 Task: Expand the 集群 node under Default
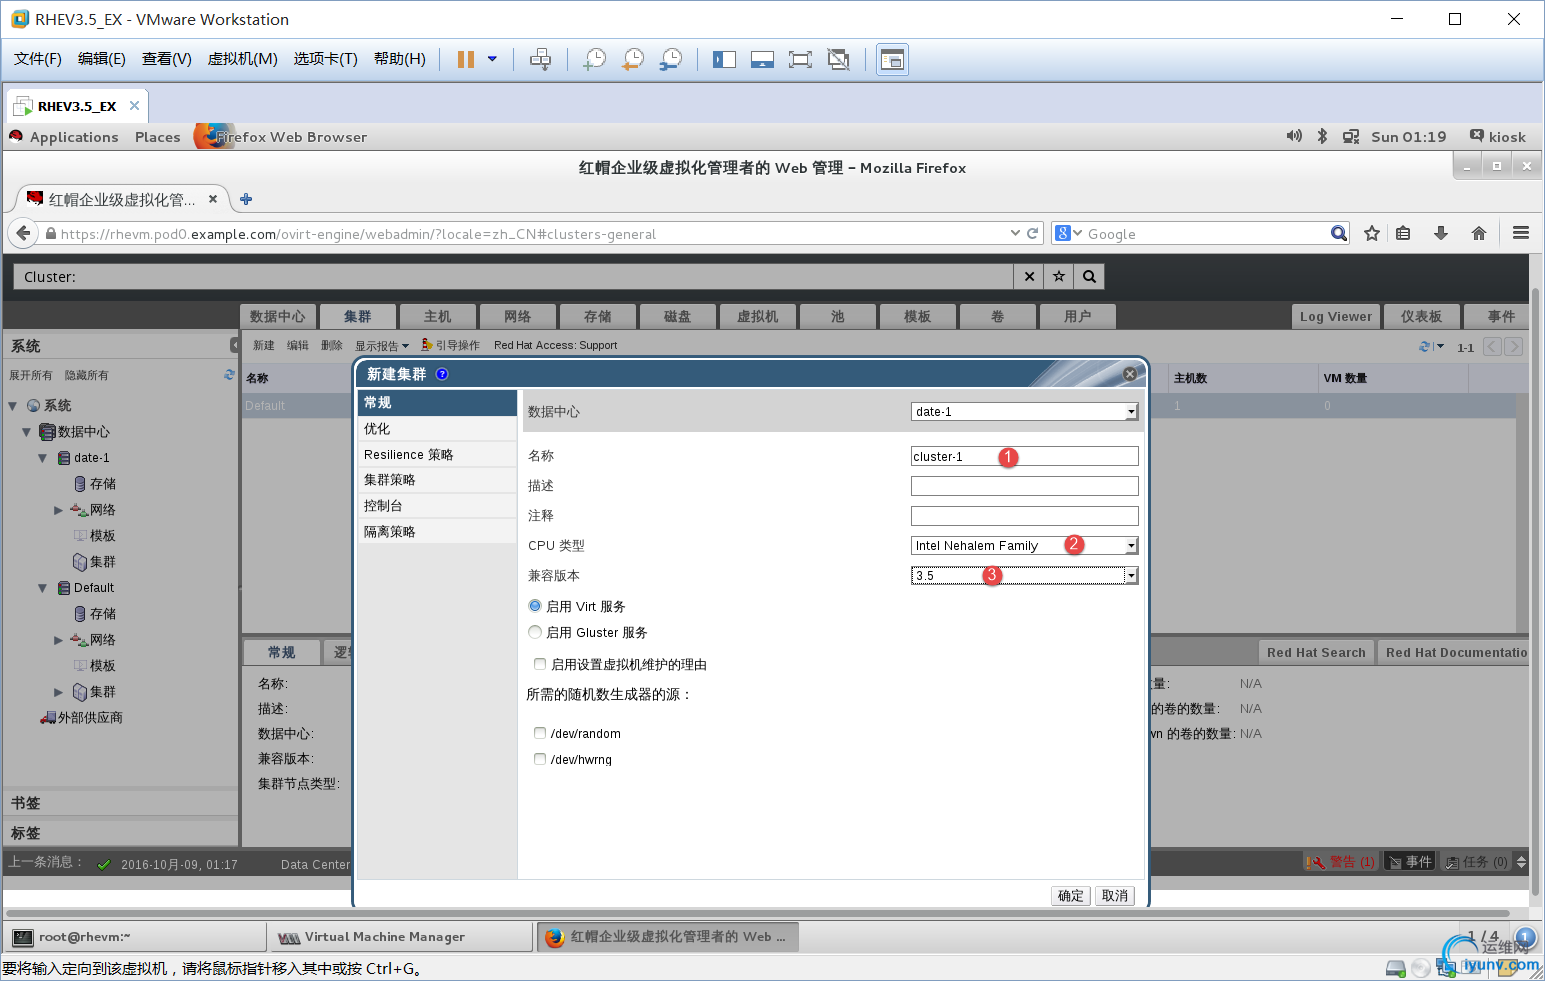pos(58,692)
